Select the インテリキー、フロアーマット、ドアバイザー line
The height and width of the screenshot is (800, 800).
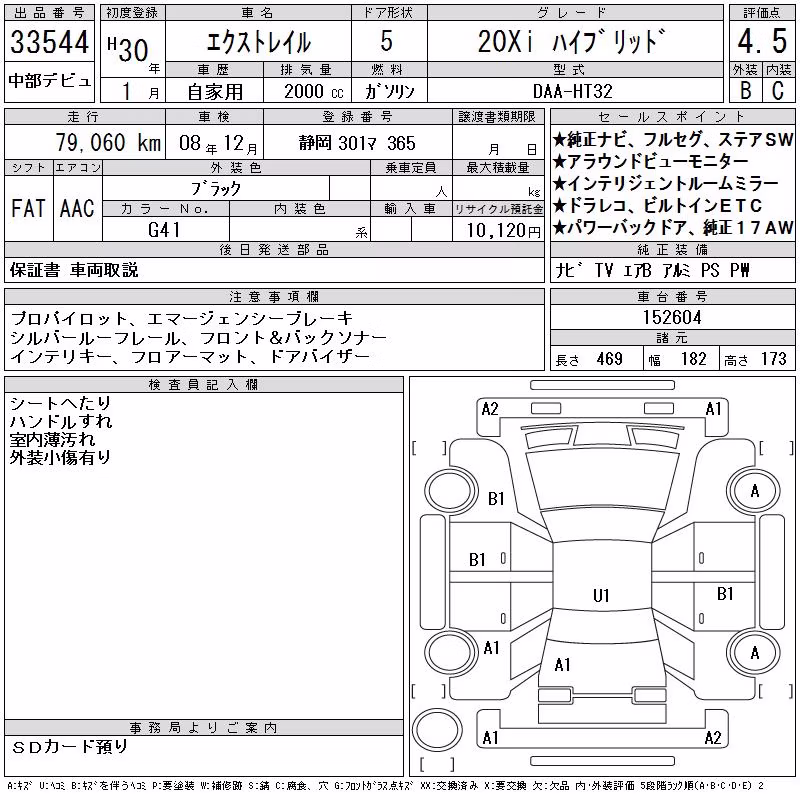tap(190, 357)
